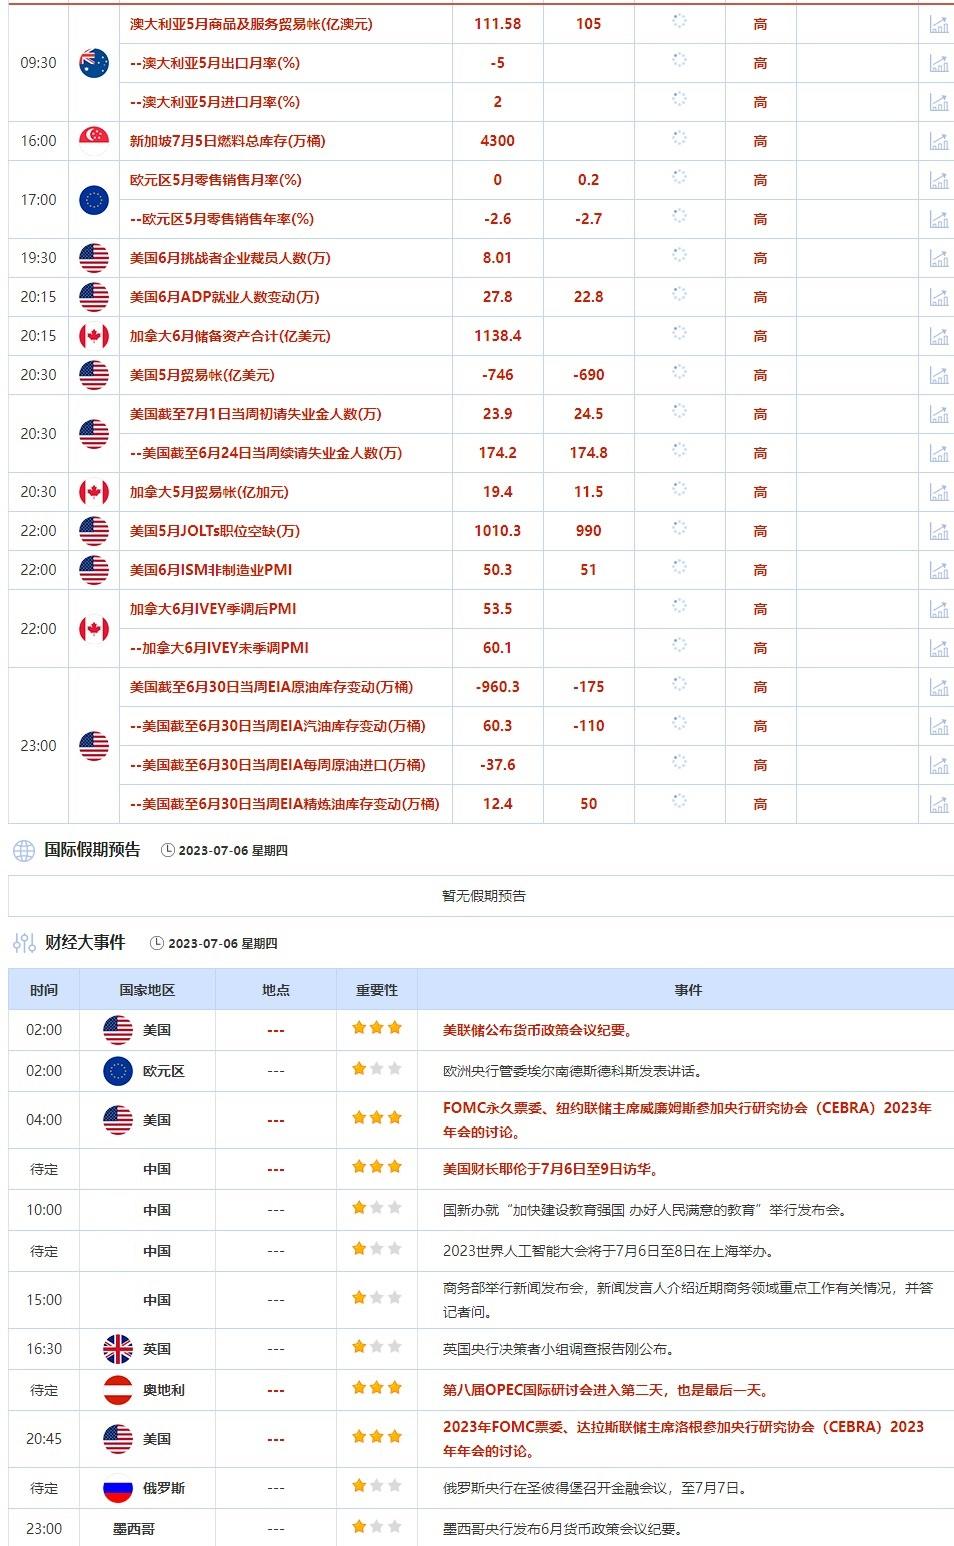Open chart icon for 美国5月JOLTs职位空缺 row
The image size is (954, 1546).
(939, 531)
